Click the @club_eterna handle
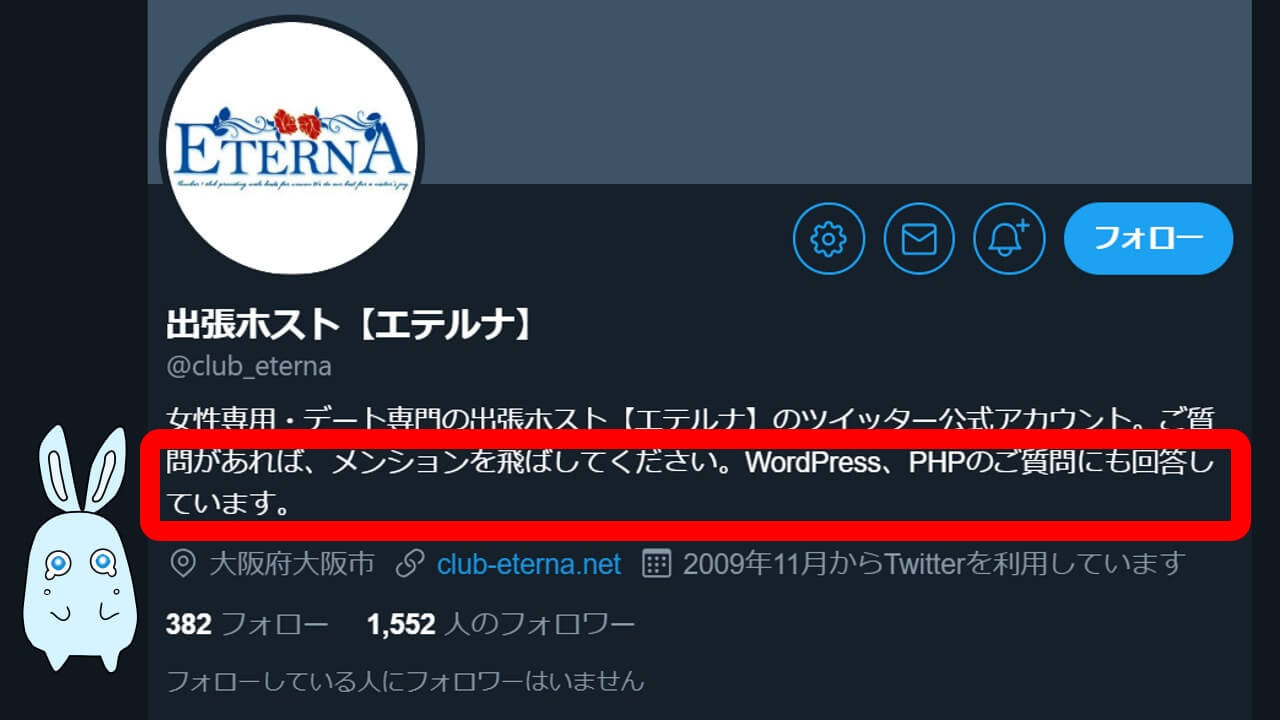The image size is (1280, 720). 249,366
